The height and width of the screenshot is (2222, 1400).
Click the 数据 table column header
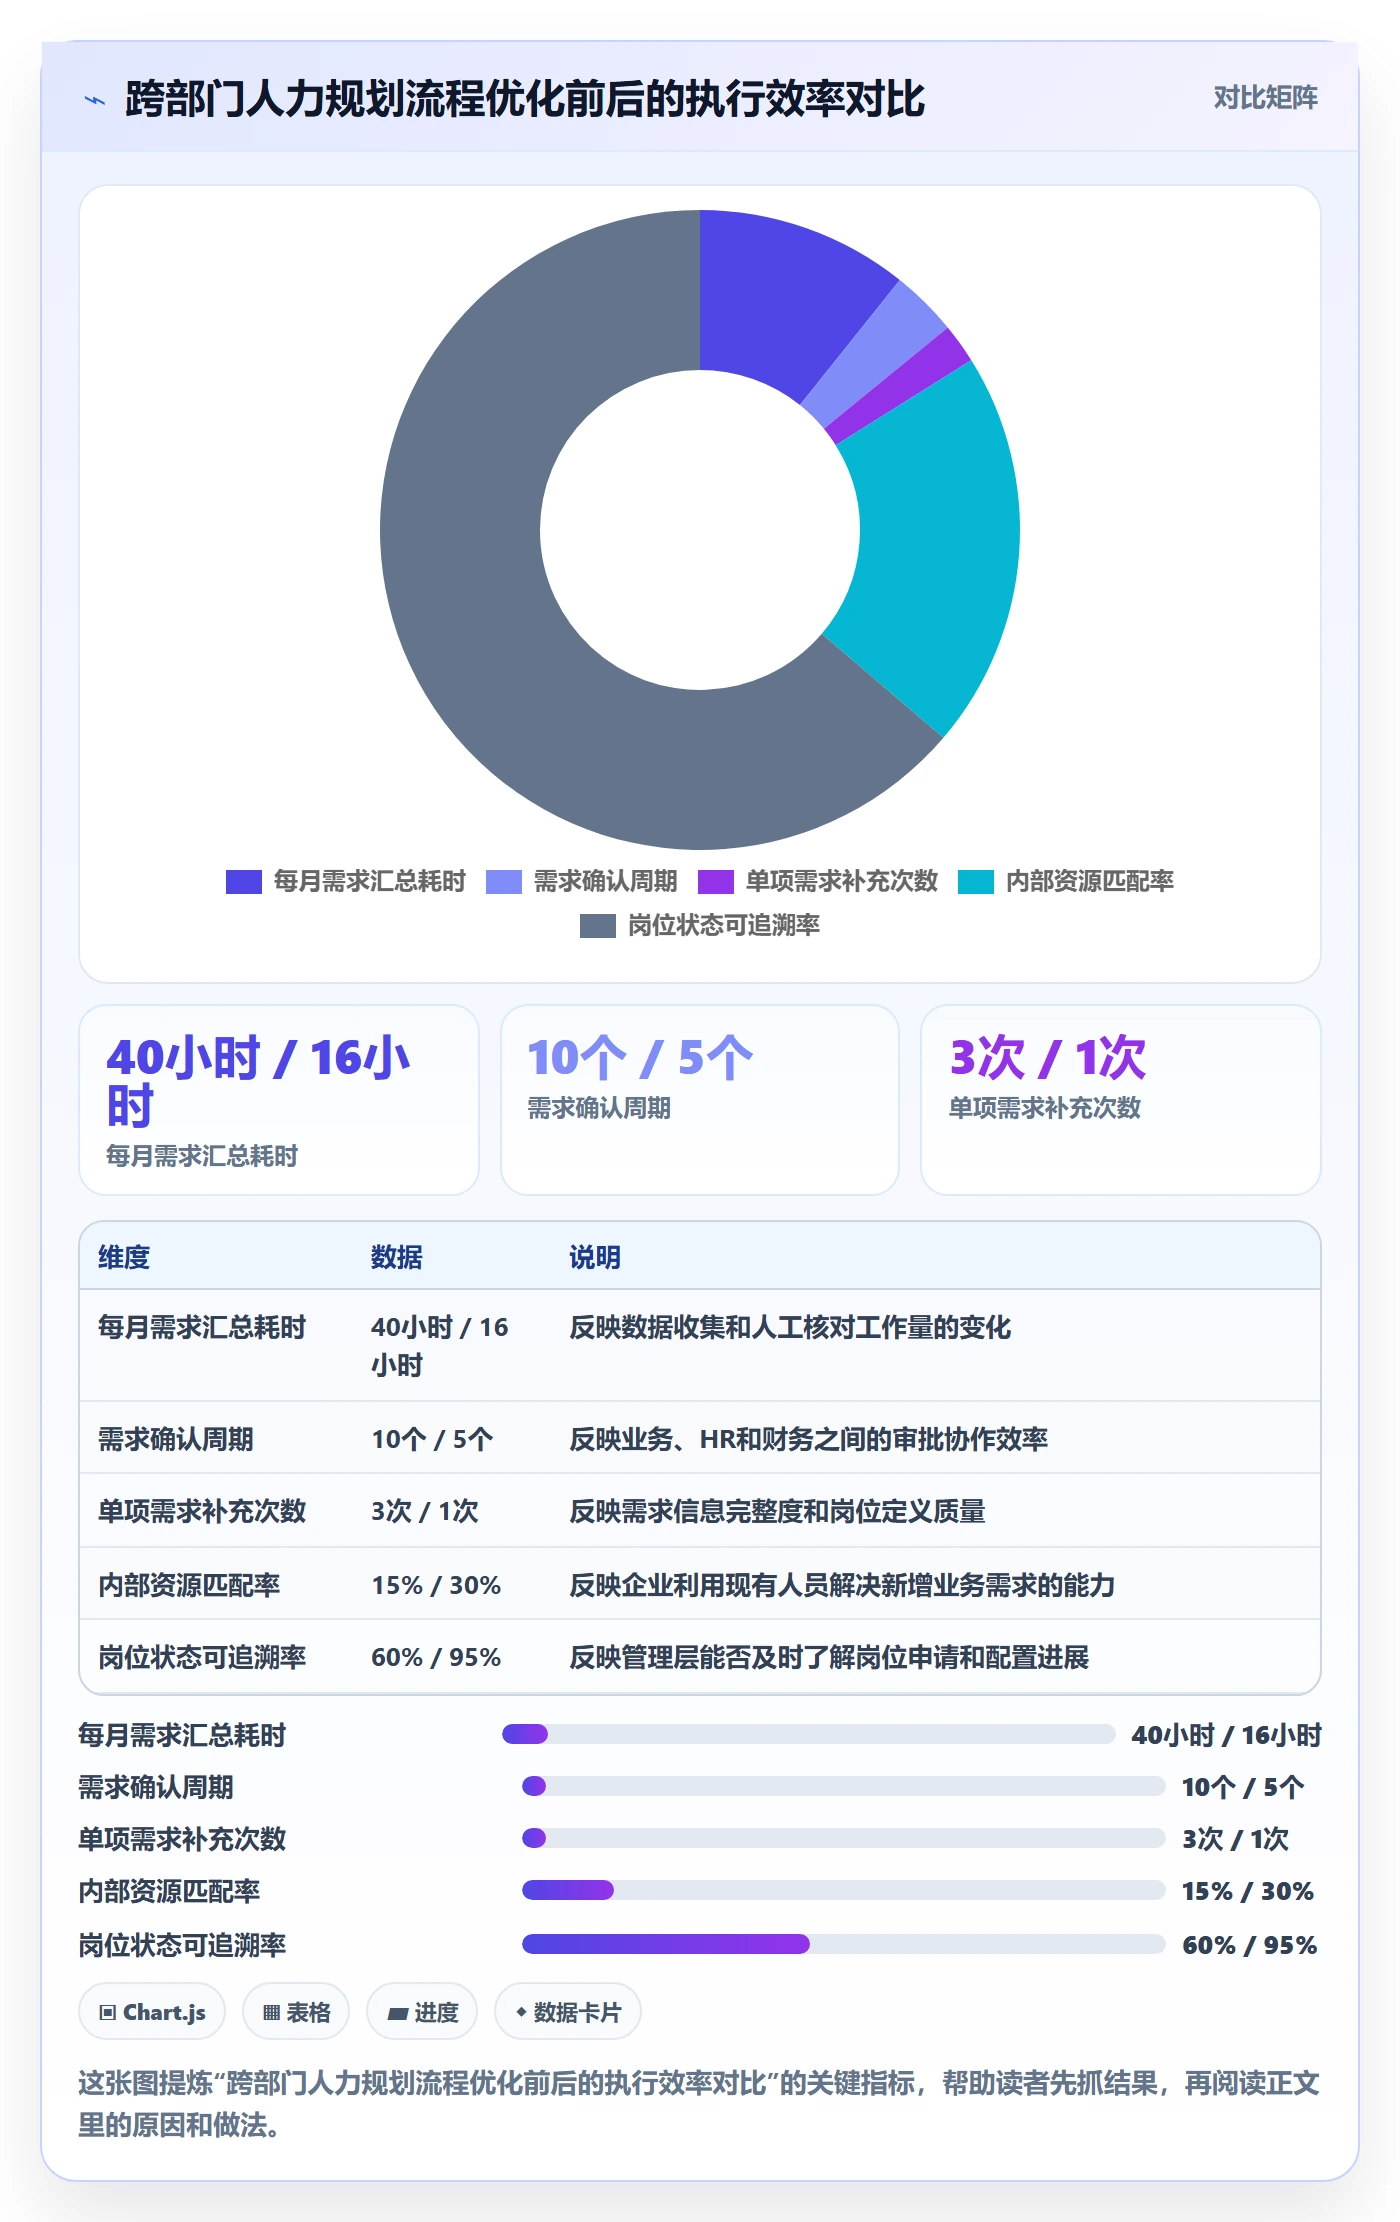click(397, 1257)
